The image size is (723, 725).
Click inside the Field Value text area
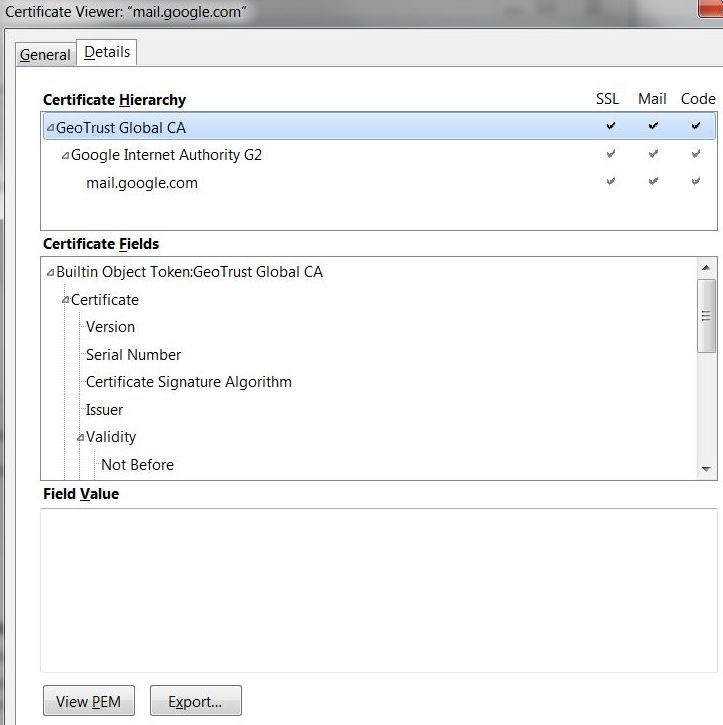[379, 590]
